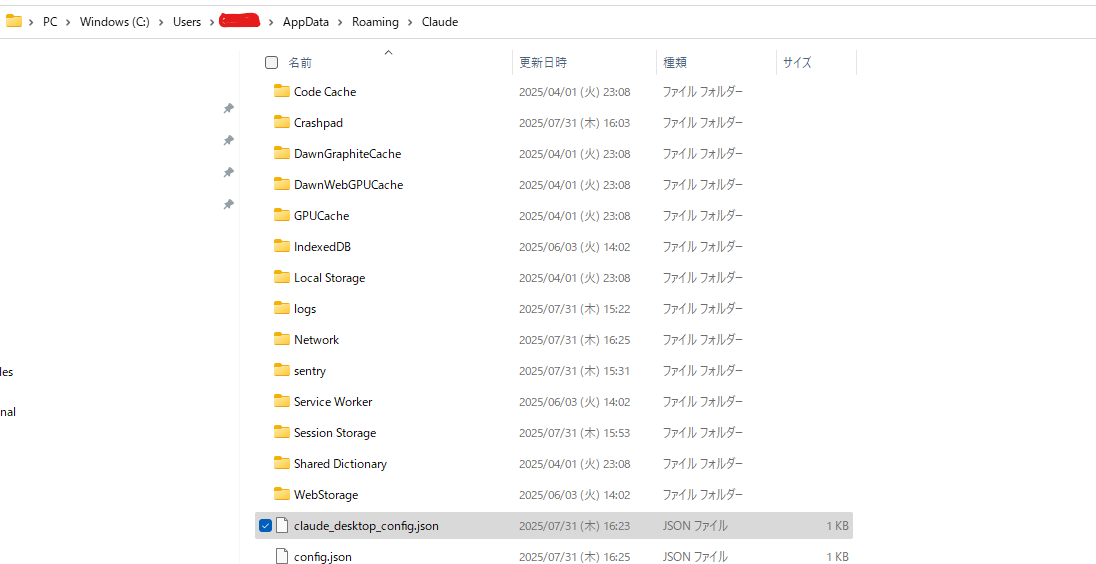1096x564 pixels.
Task: Select the Session Storage folder name
Action: click(335, 433)
